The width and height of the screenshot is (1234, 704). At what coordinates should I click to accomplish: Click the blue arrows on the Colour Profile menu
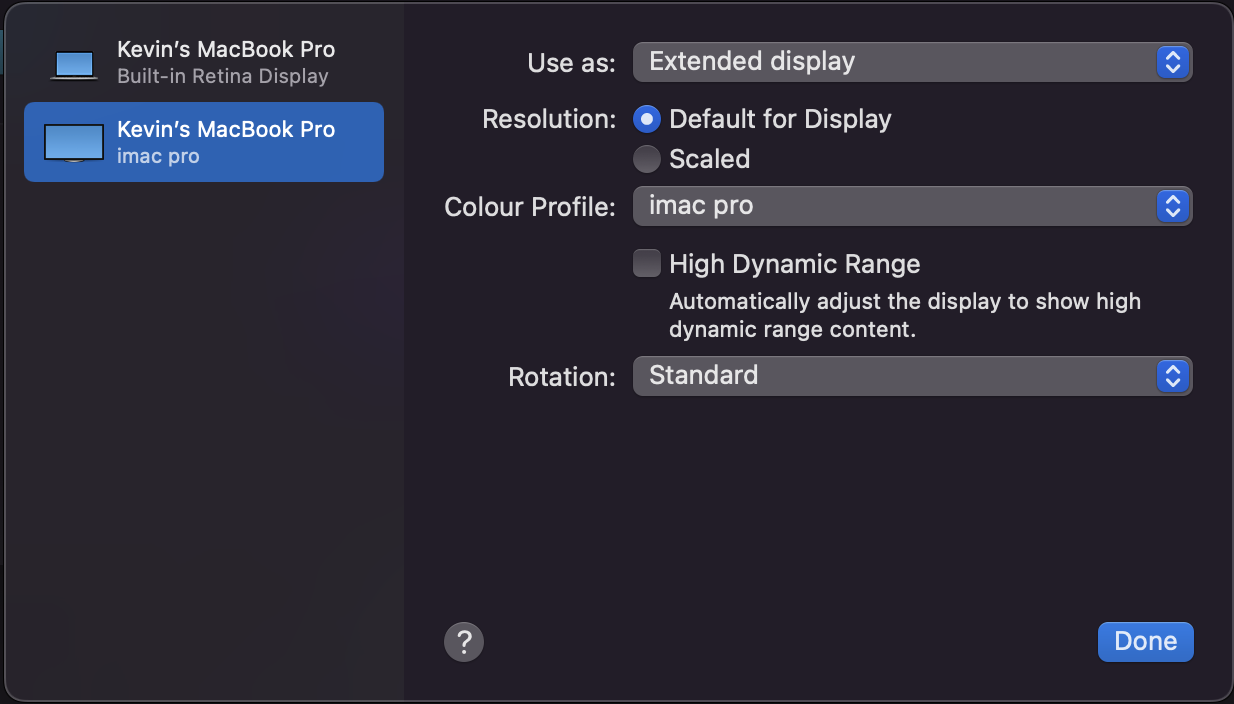click(x=1172, y=207)
